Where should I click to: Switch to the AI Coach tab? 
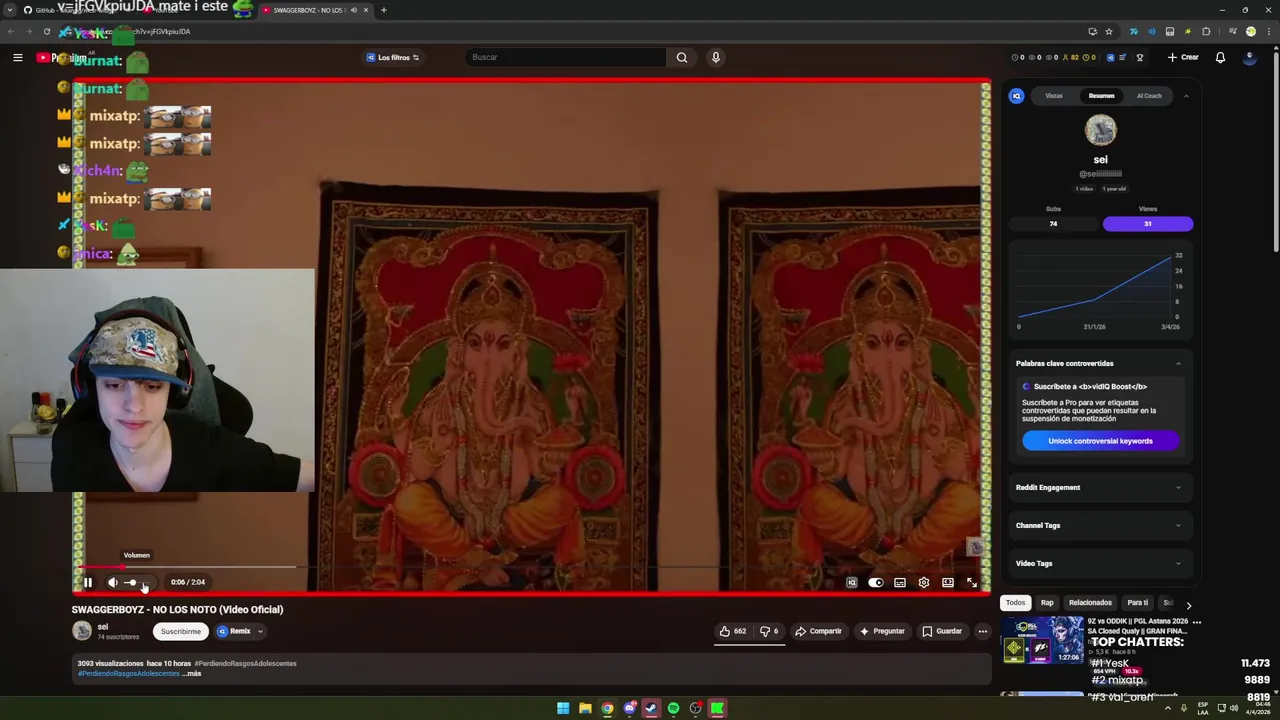[1149, 96]
